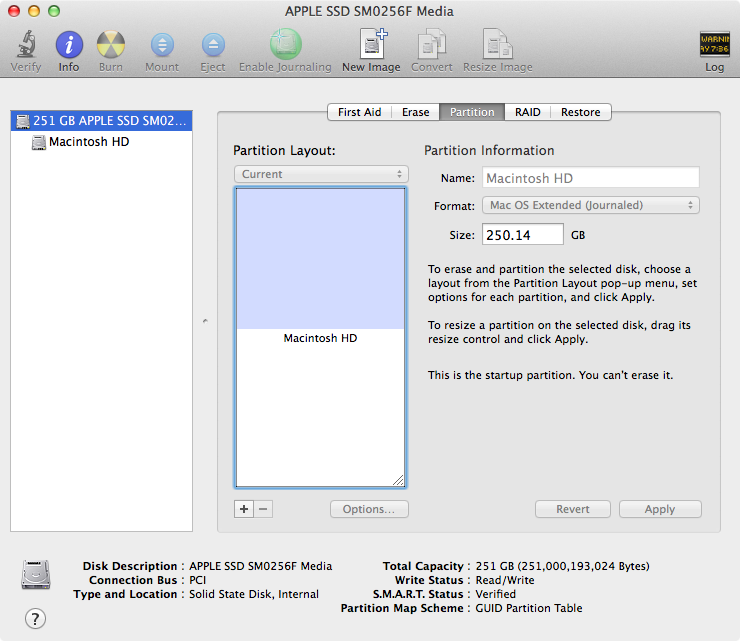Click 'Partition Information' heading
The width and height of the screenshot is (740, 641).
(x=489, y=151)
